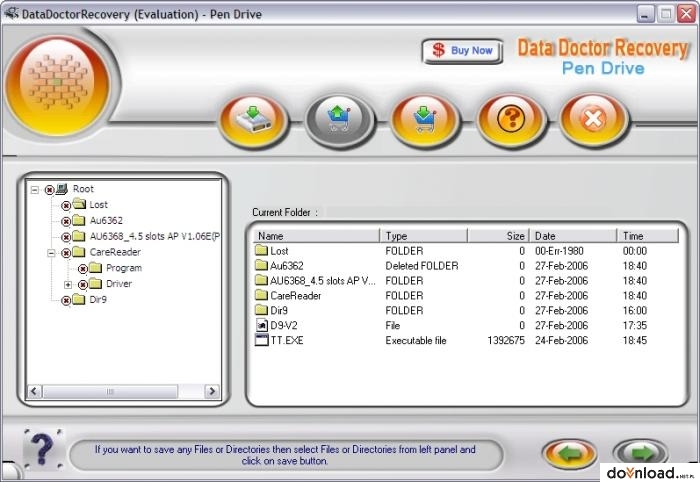Click the Current Folder path field
Viewport: 700px width, 482px height.
pos(502,212)
